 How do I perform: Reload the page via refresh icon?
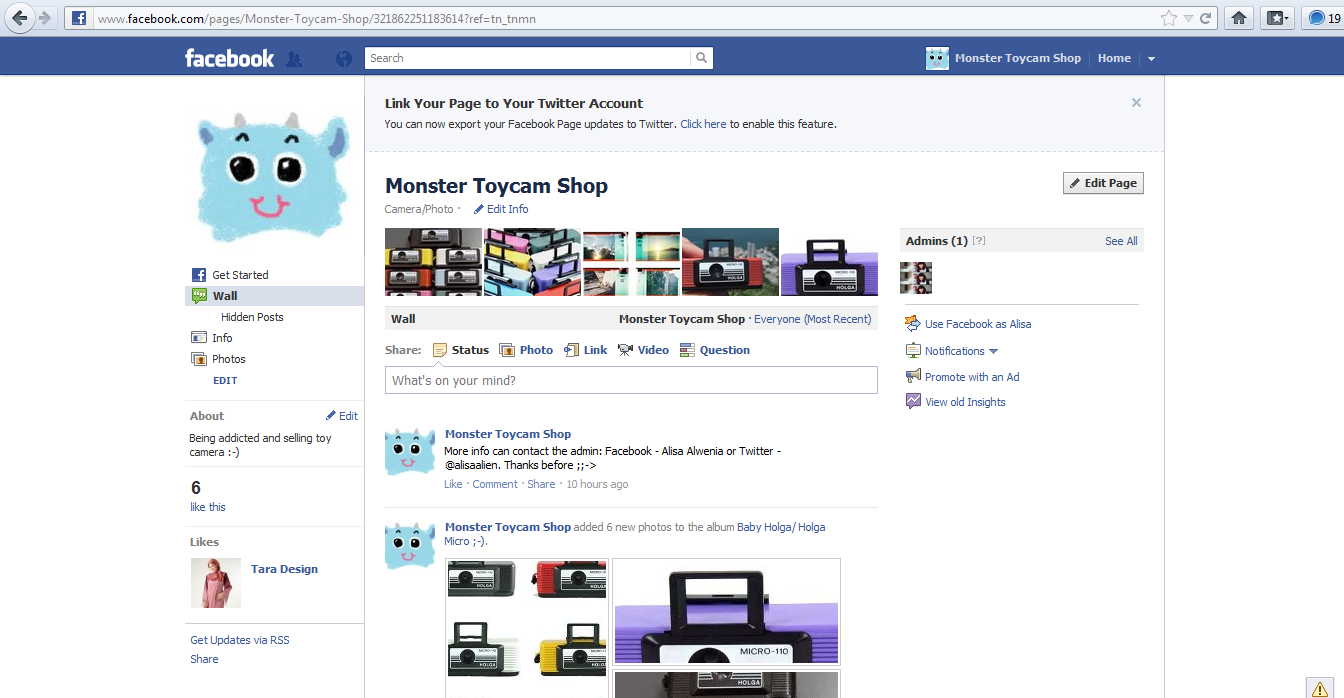(x=1206, y=18)
